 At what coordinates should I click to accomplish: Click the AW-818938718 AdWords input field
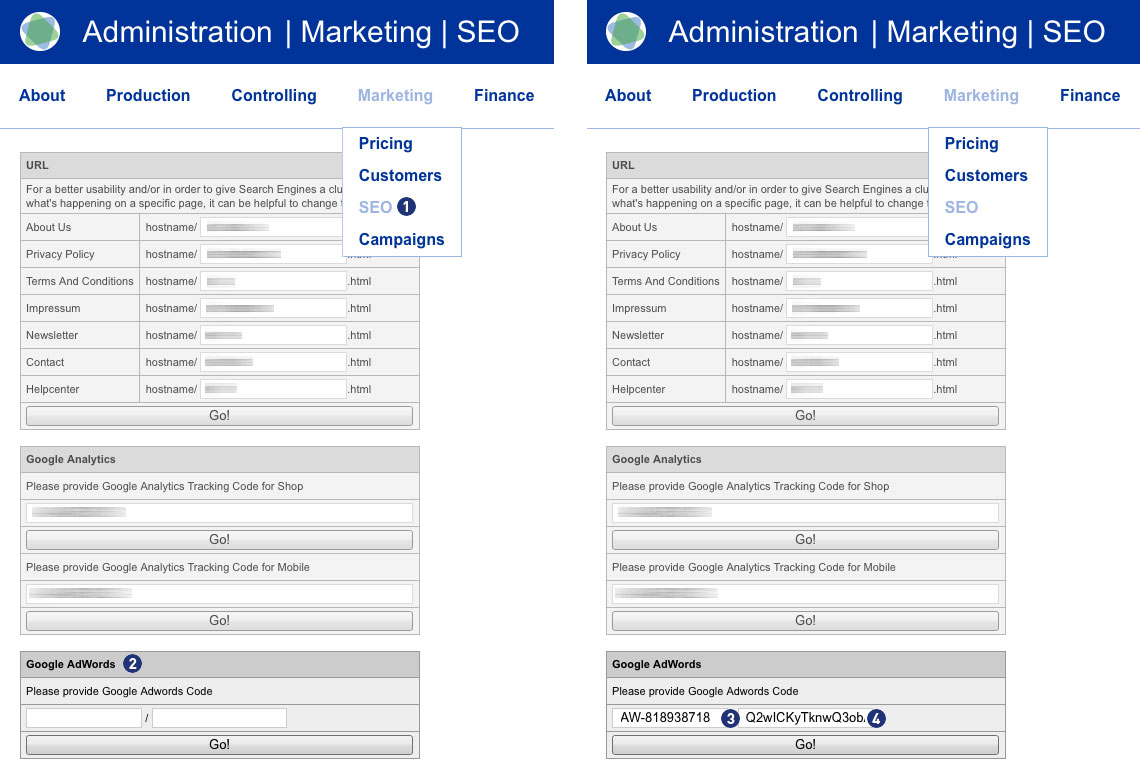pos(665,718)
